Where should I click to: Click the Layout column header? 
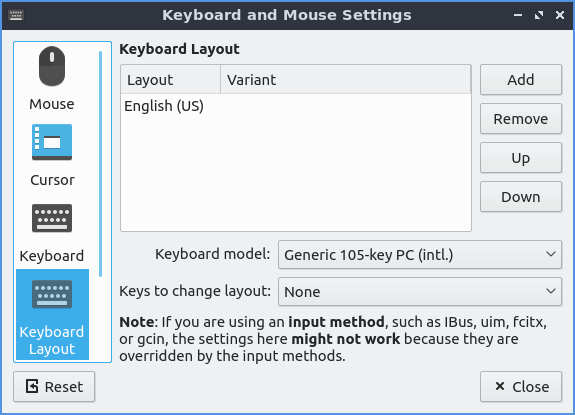point(171,80)
